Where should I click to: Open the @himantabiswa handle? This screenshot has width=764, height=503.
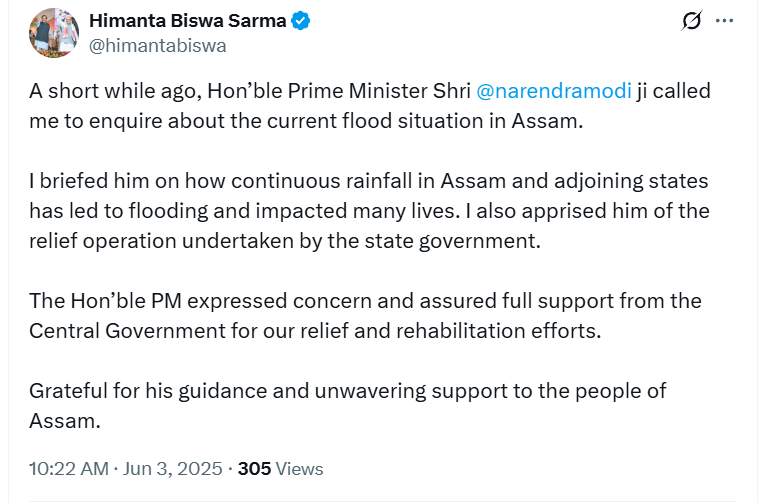tap(157, 45)
